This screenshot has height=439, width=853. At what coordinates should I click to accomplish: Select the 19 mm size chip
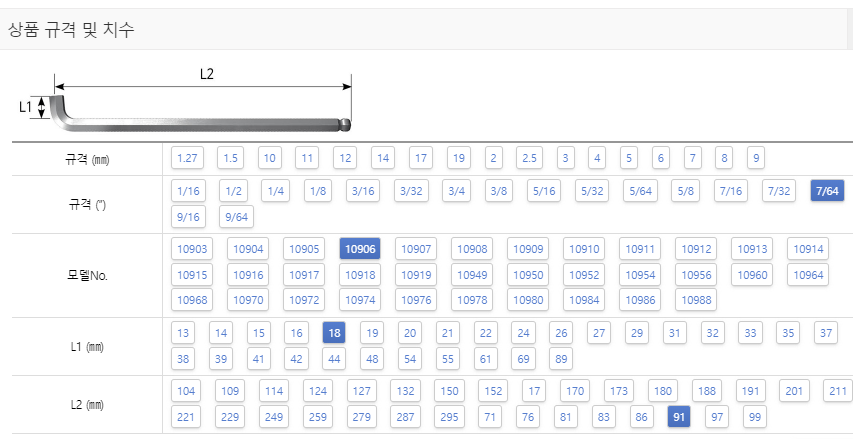[459, 158]
